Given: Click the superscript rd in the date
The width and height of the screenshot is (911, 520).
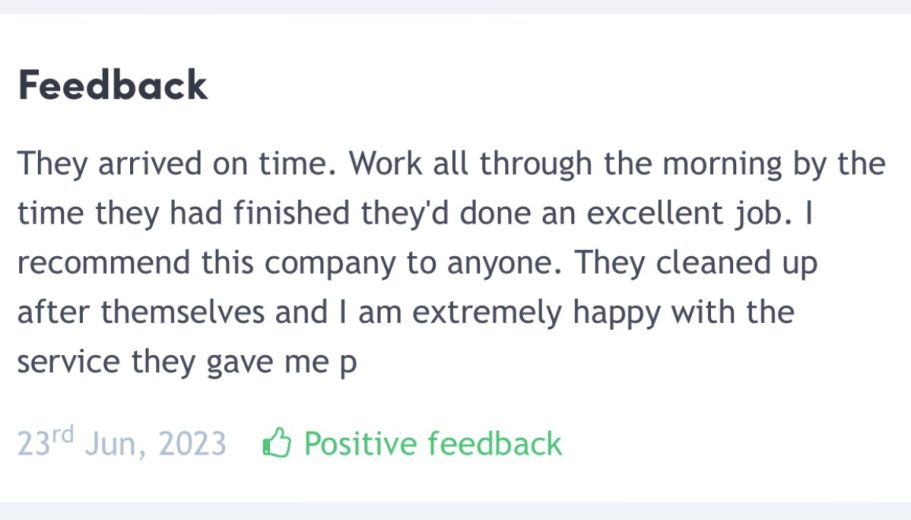Looking at the screenshot, I should (62, 434).
